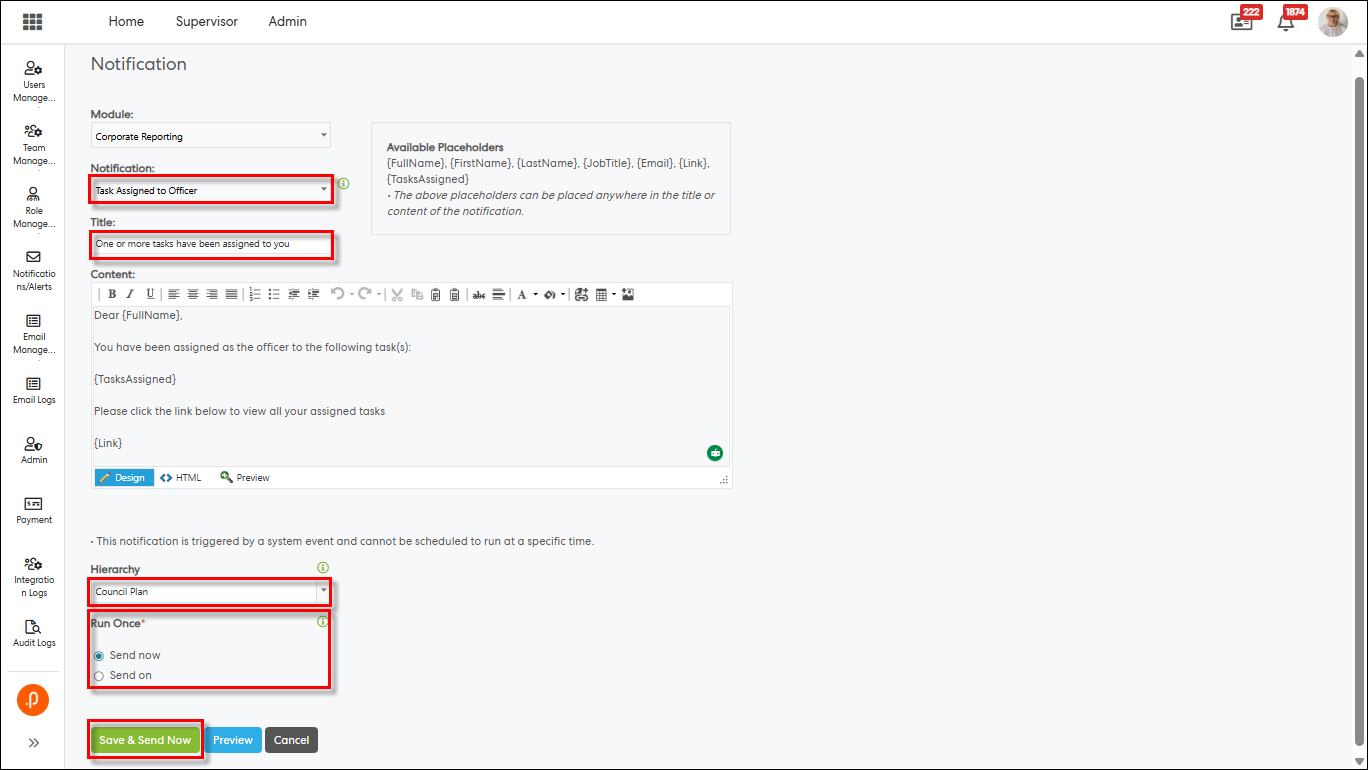The image size is (1368, 770).
Task: Expand the Hierarchy dropdown
Action: [211, 592]
